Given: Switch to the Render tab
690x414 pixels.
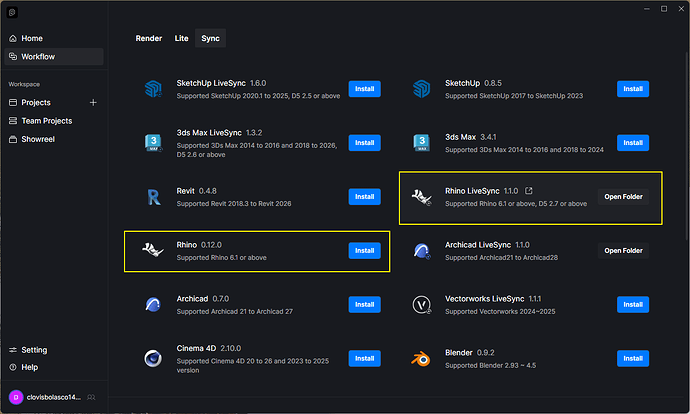Looking at the screenshot, I should point(149,38).
